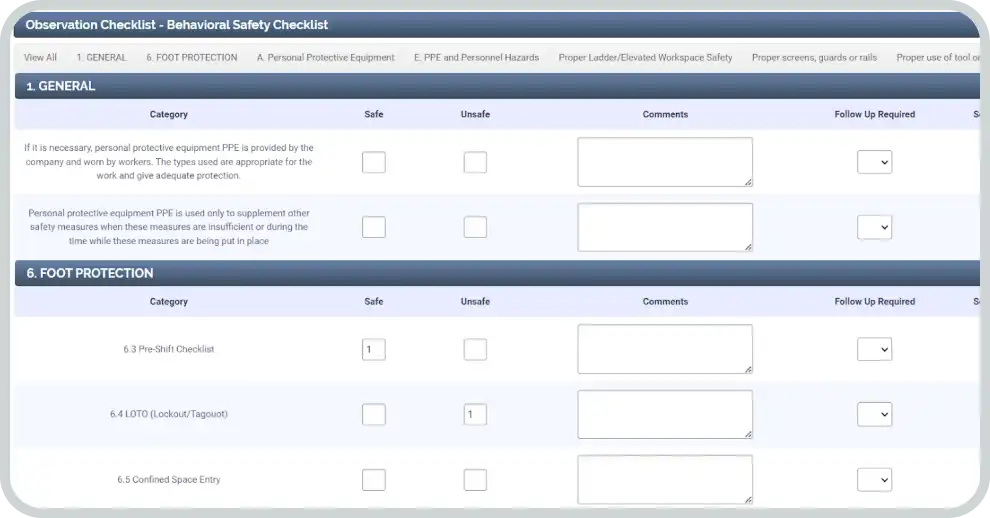Image resolution: width=990 pixels, height=518 pixels.
Task: Check Safe box for 6.3 Pre-Shift Checklist
Action: [x=373, y=350]
